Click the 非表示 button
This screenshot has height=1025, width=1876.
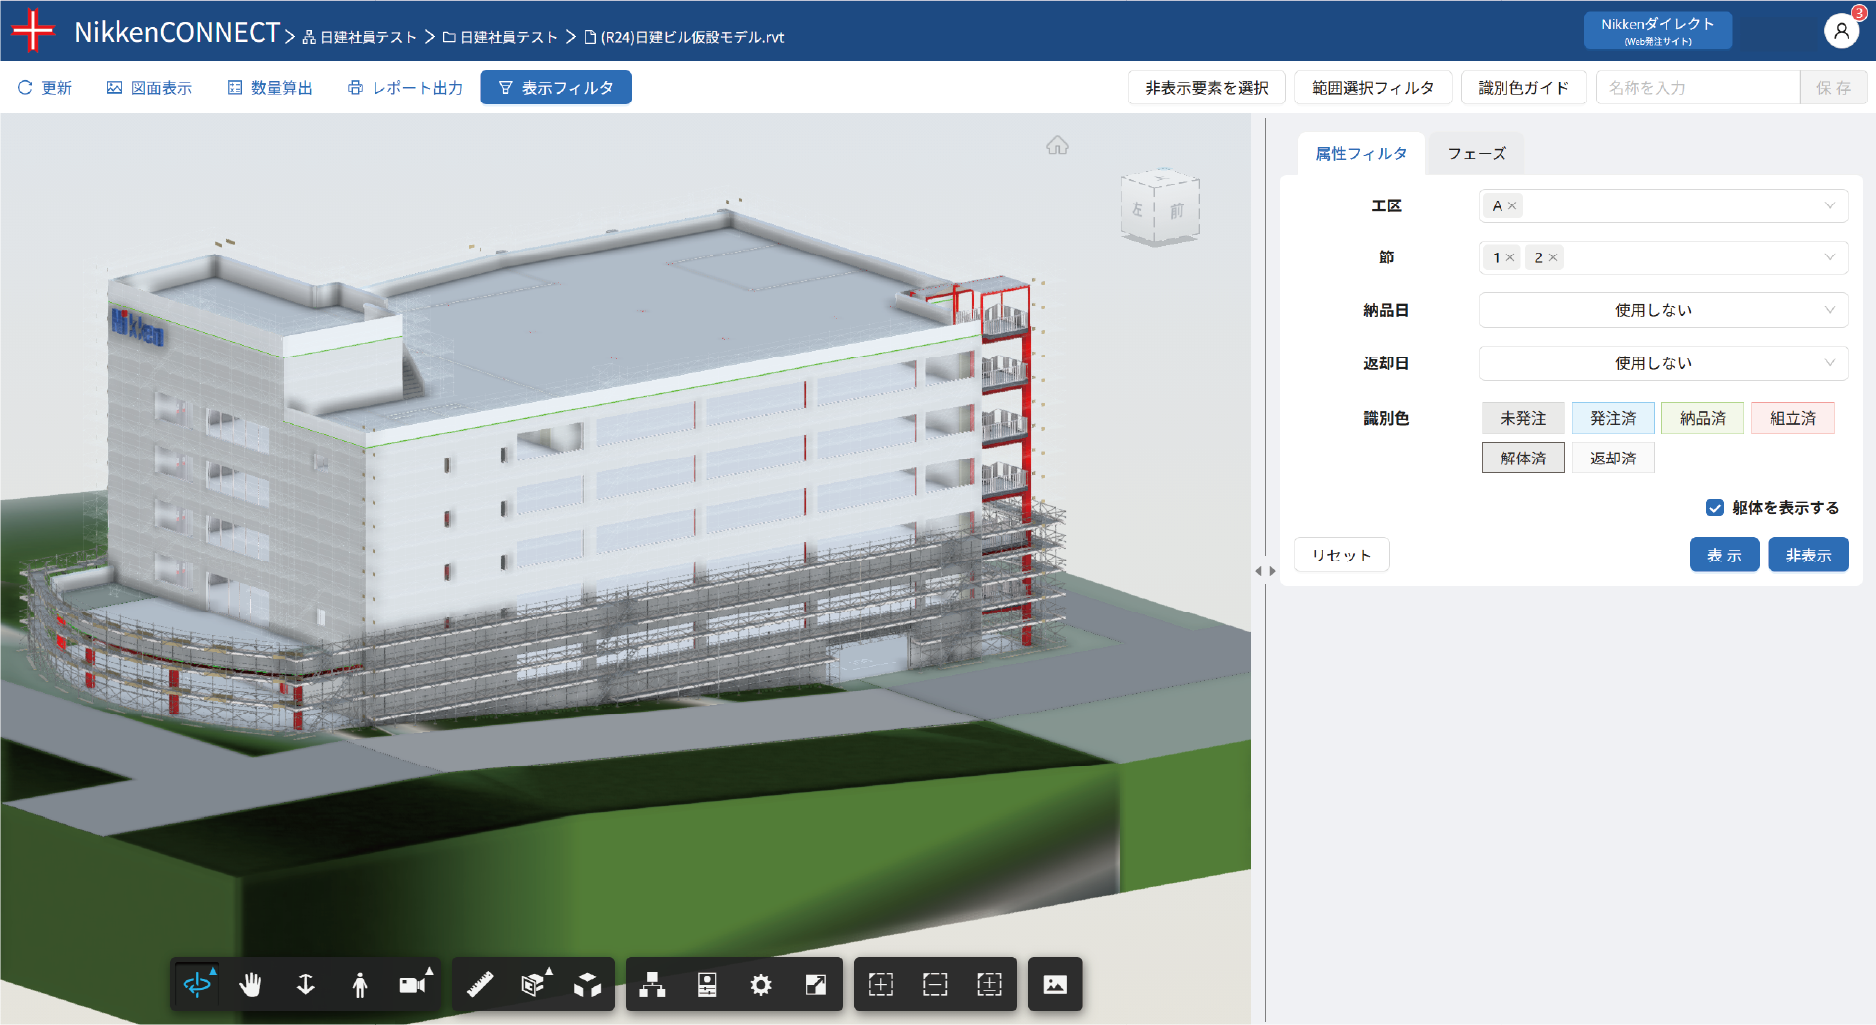(x=1808, y=555)
